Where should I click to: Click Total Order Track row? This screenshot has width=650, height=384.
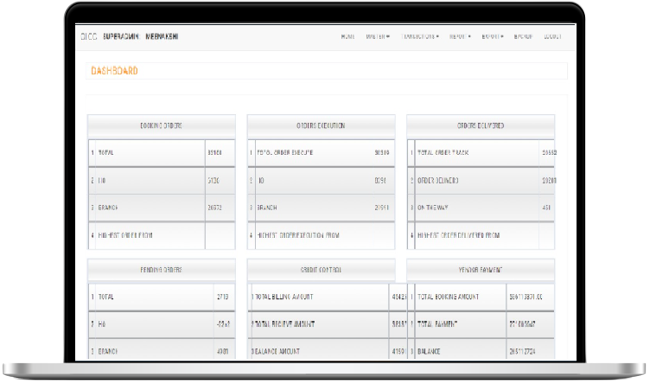pyautogui.click(x=481, y=153)
